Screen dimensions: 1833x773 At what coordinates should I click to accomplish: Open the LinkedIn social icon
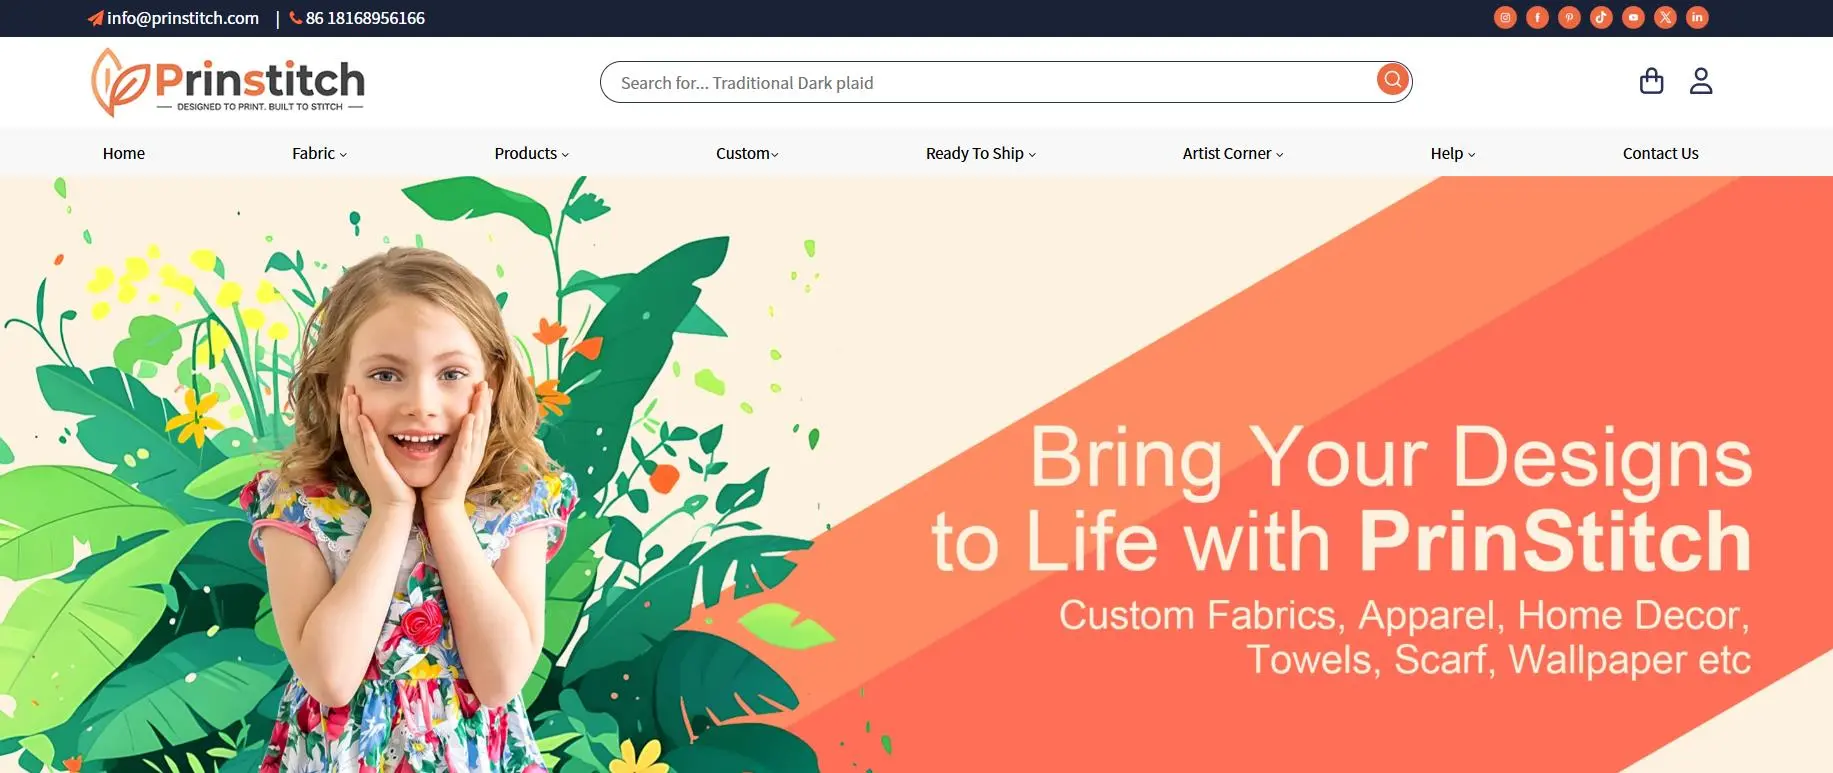click(x=1697, y=17)
